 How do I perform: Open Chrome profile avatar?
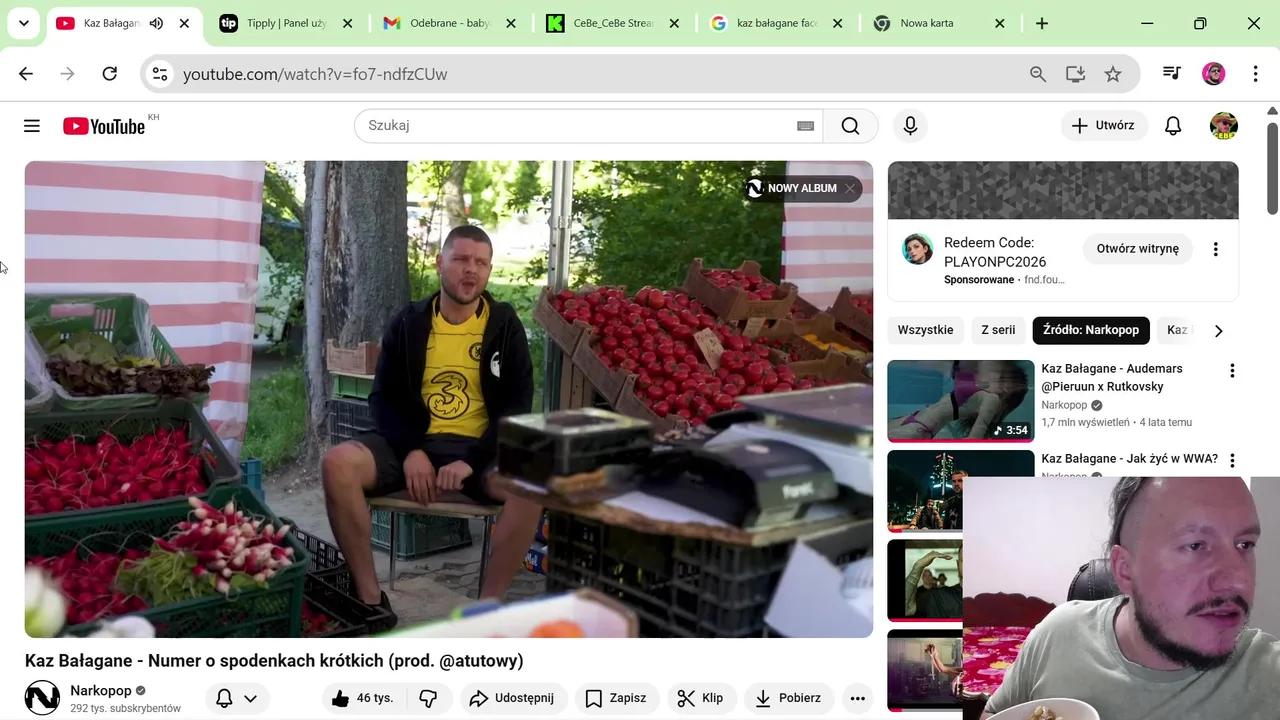pyautogui.click(x=1214, y=74)
